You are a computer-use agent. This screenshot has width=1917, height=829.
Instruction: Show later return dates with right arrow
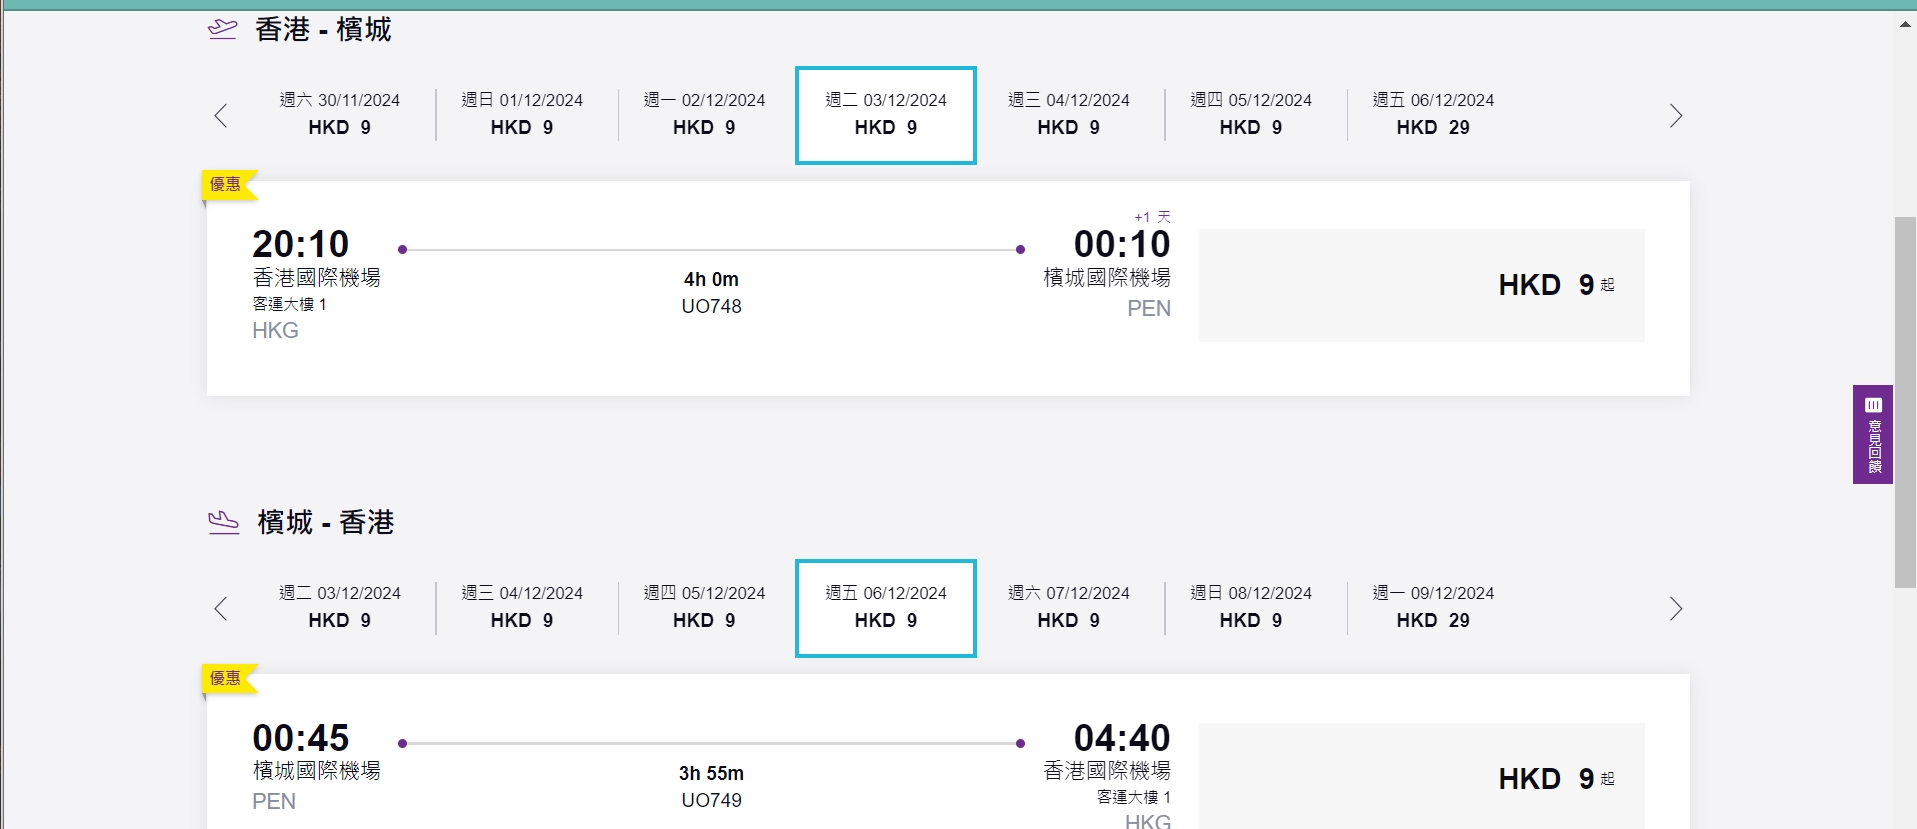click(1676, 609)
